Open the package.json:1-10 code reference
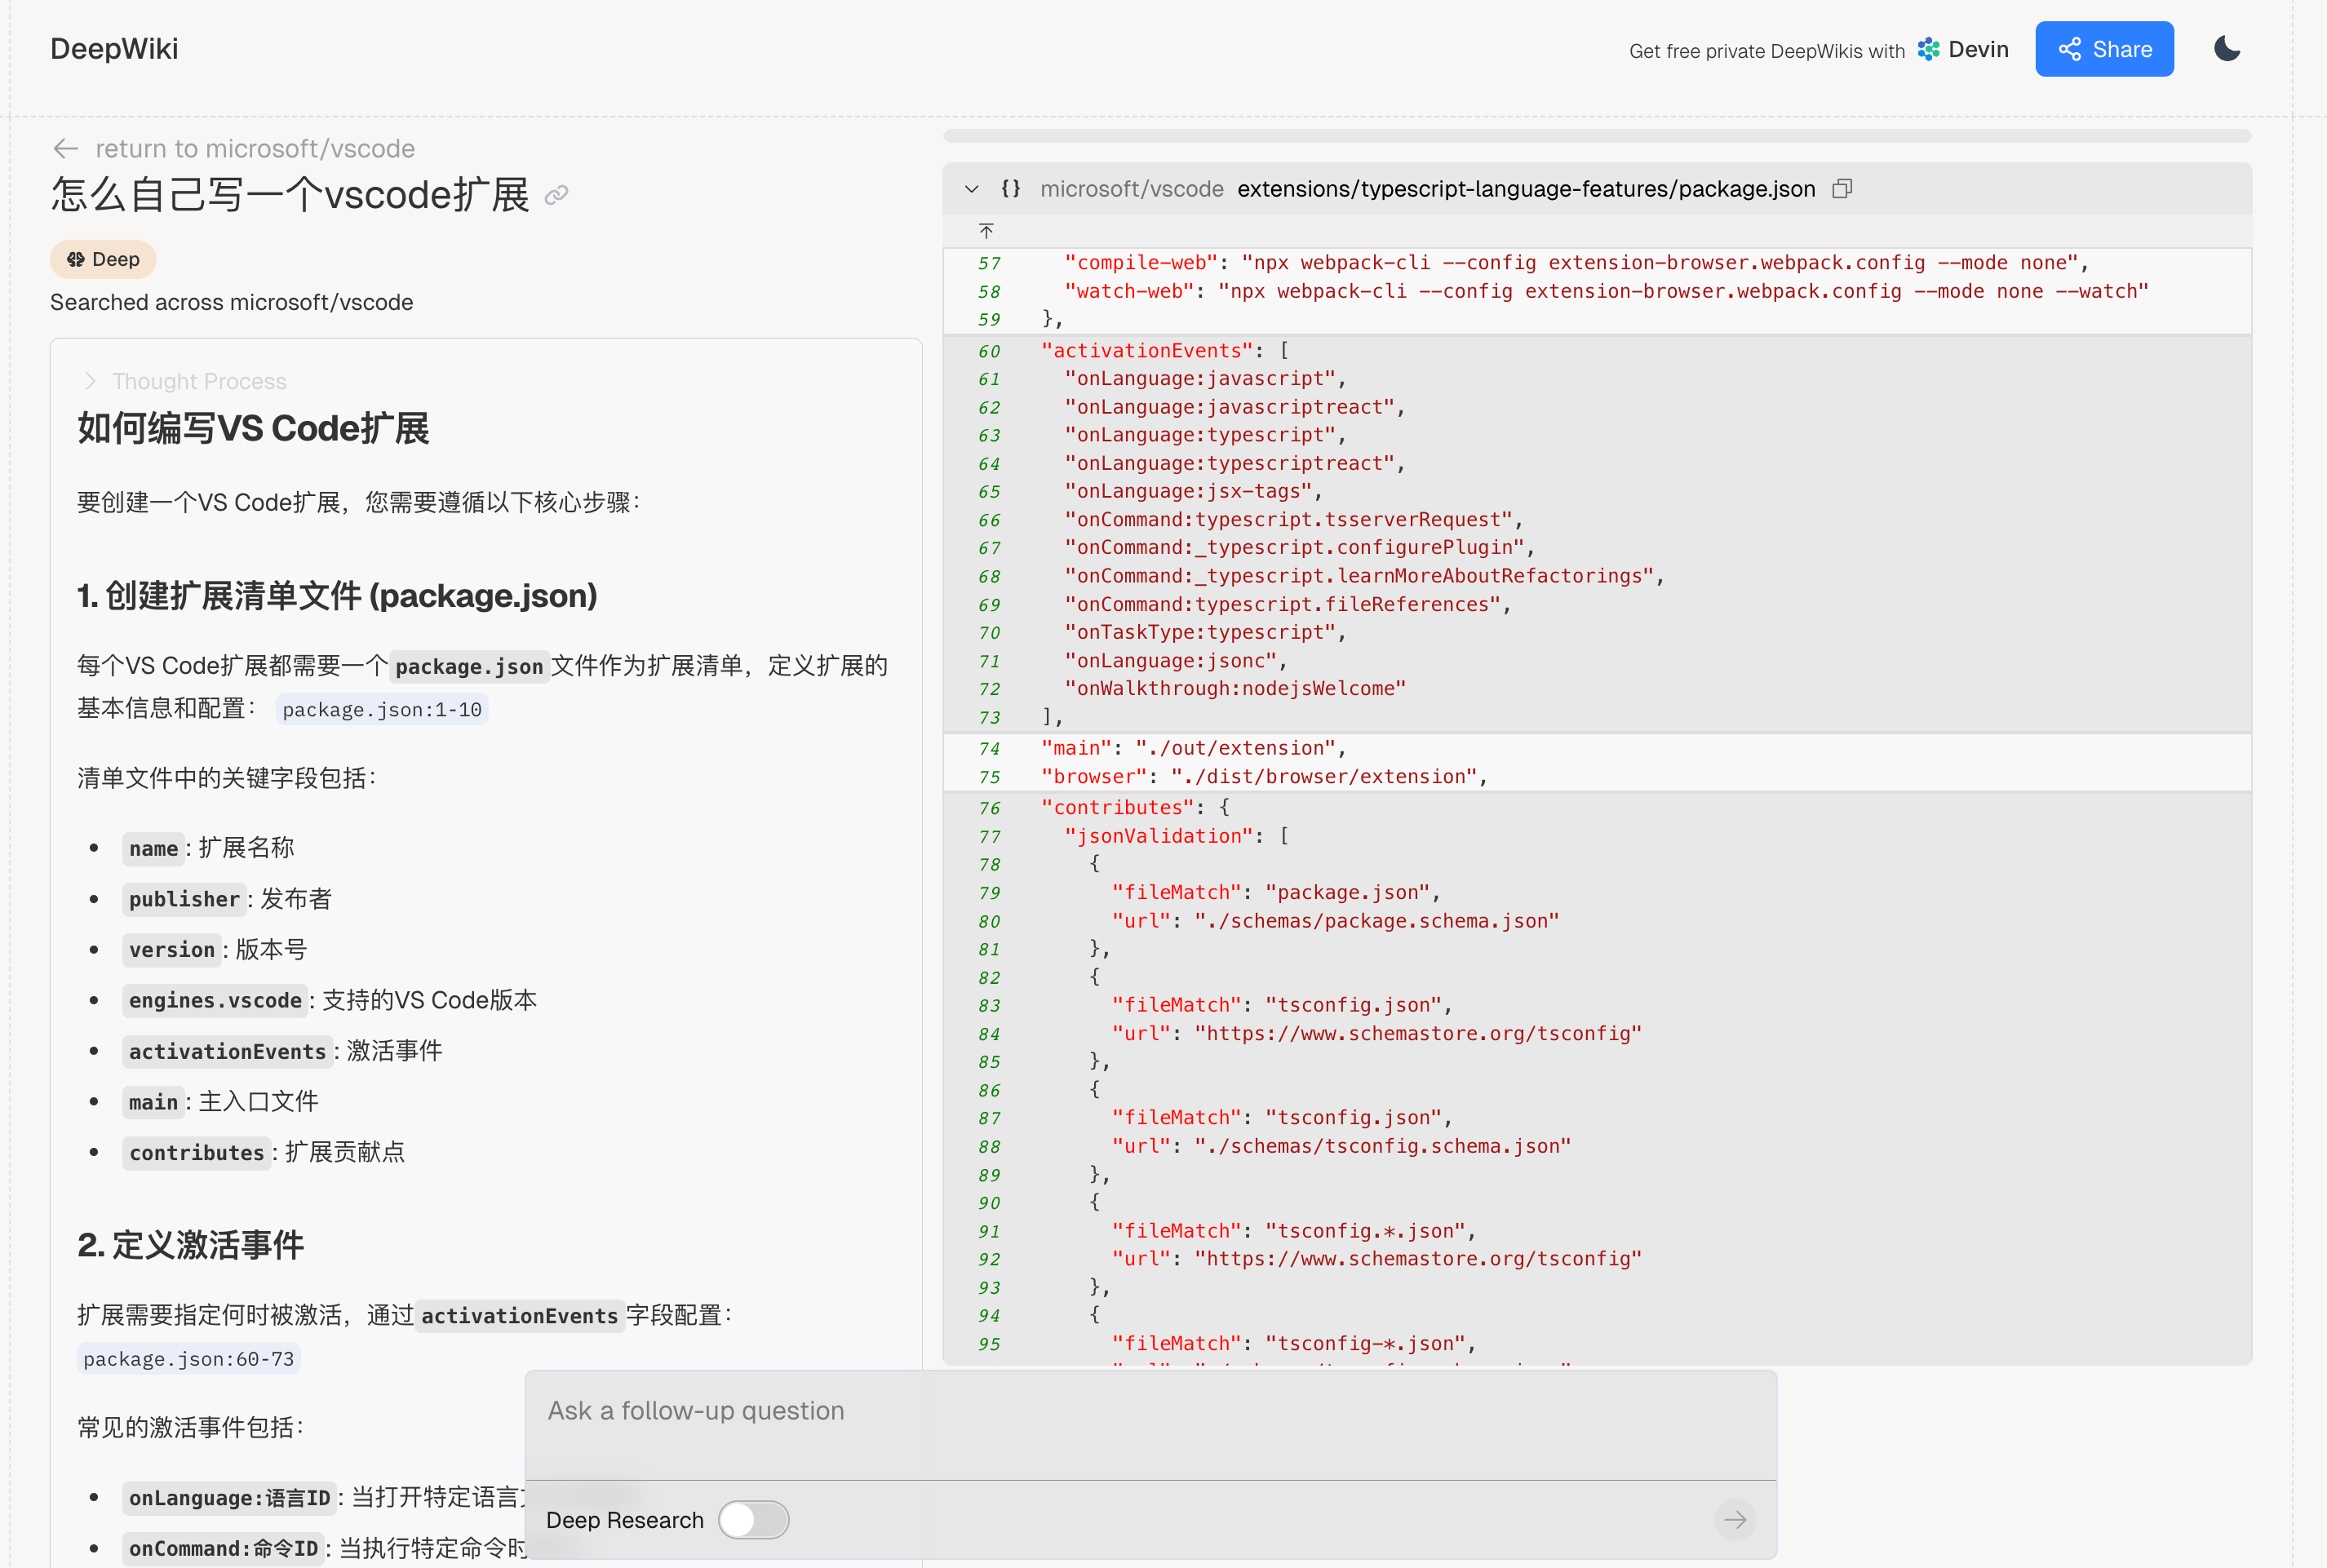 click(x=381, y=709)
